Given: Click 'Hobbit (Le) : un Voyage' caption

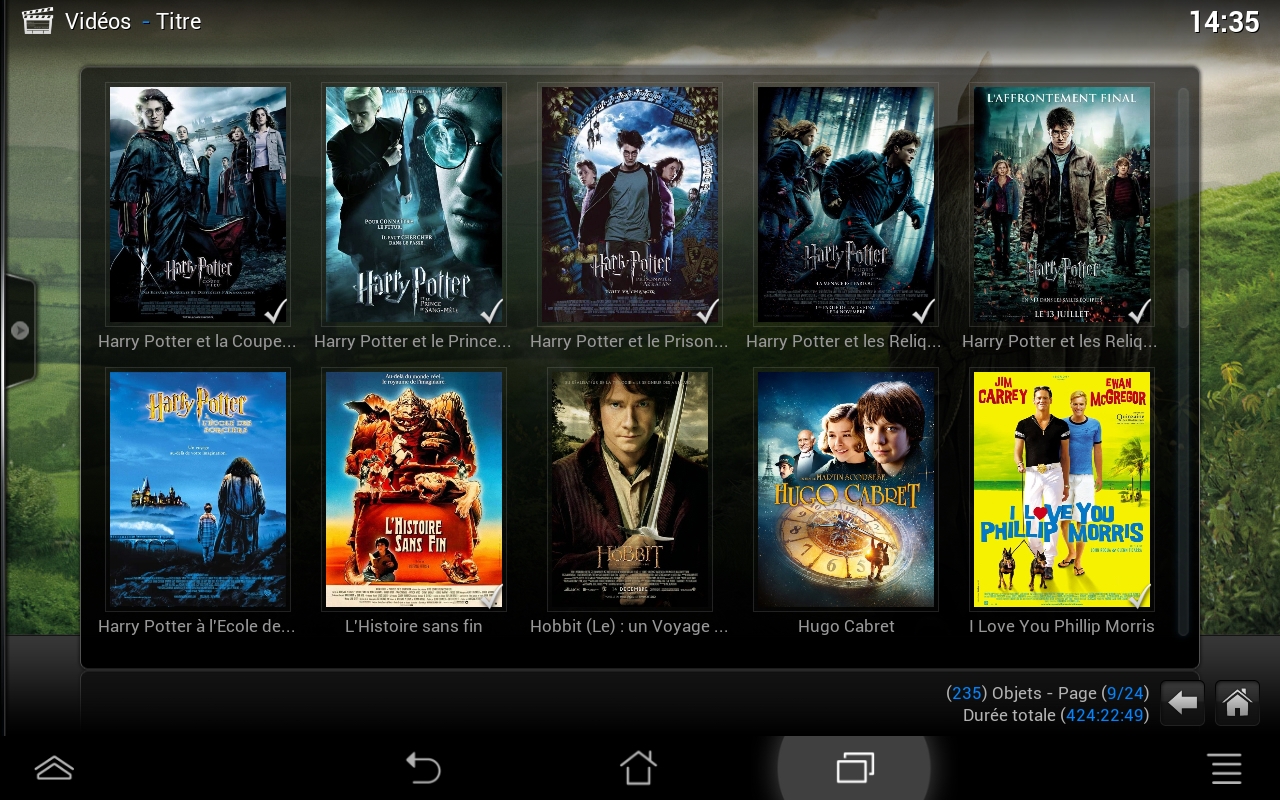Looking at the screenshot, I should [x=630, y=626].
